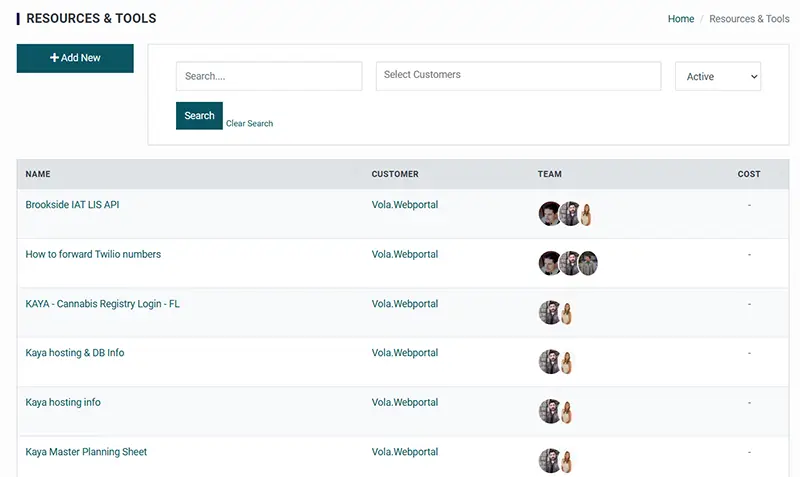This screenshot has height=477, width=800.
Task: Open the Brookside IAT LIS API resource
Action: coord(72,205)
